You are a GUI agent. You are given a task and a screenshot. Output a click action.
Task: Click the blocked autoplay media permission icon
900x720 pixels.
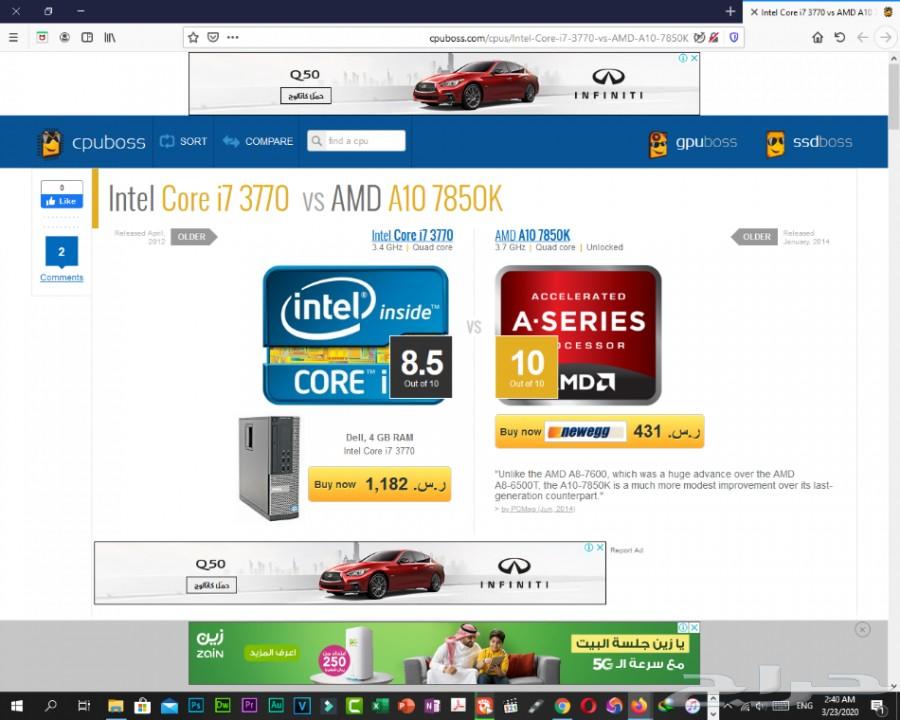(x=714, y=37)
